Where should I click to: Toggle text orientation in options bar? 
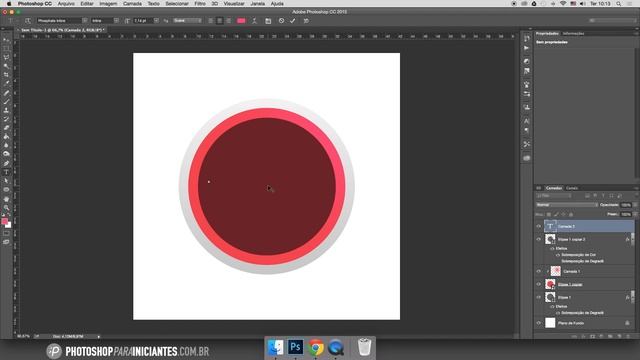28,20
